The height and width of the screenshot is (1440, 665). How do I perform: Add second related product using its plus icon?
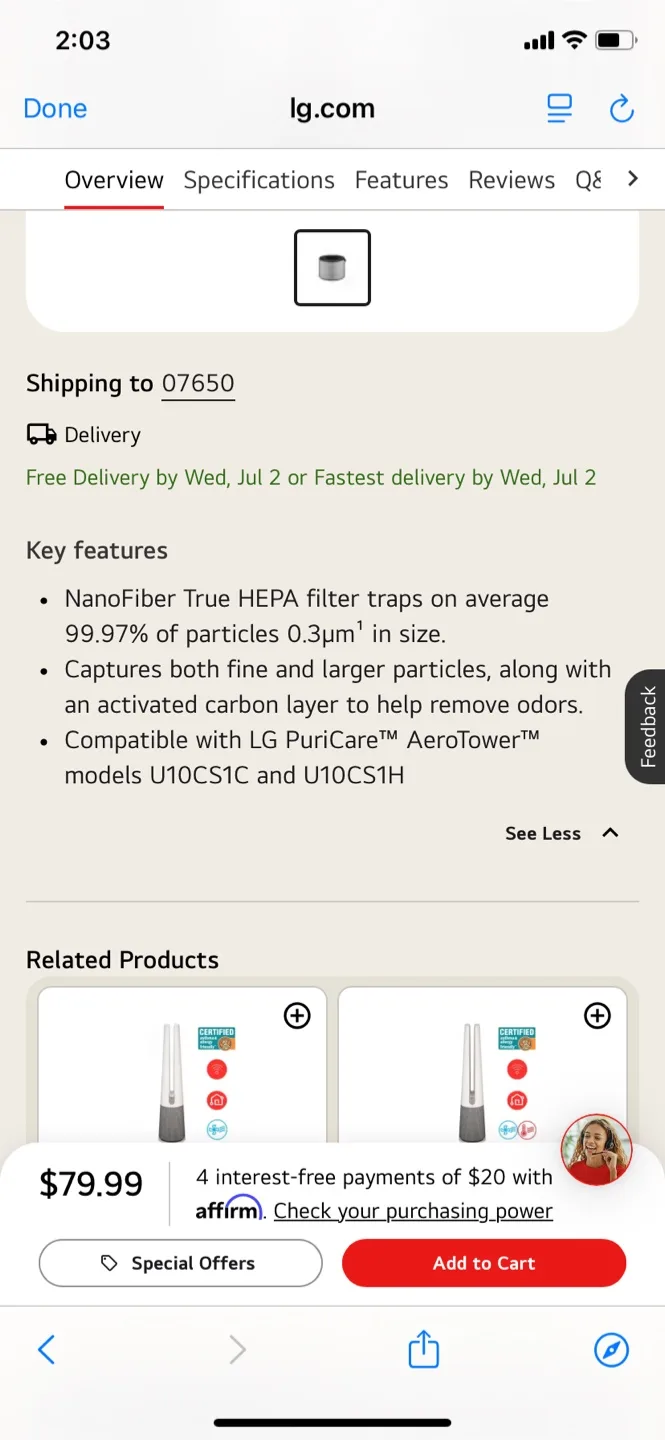click(597, 1016)
